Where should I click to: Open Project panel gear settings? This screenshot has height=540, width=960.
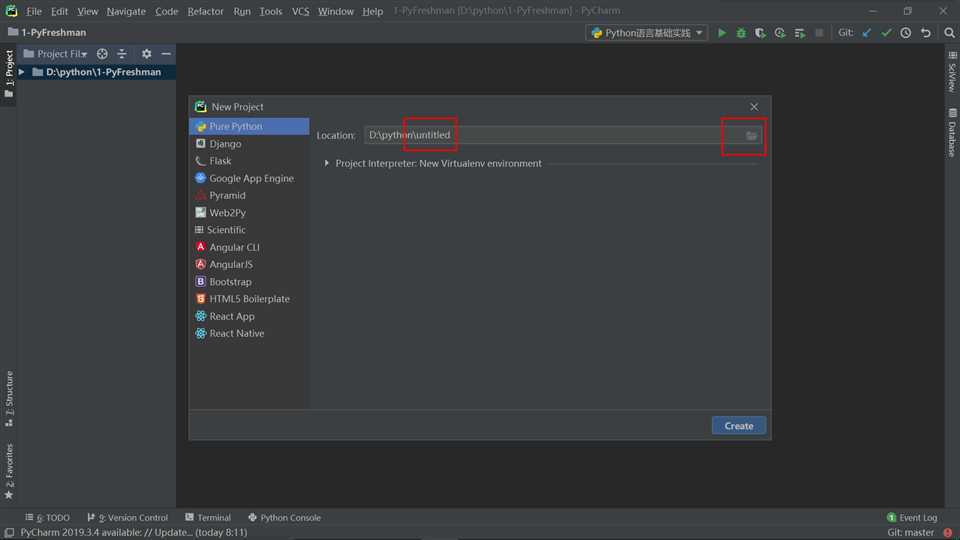pos(146,54)
